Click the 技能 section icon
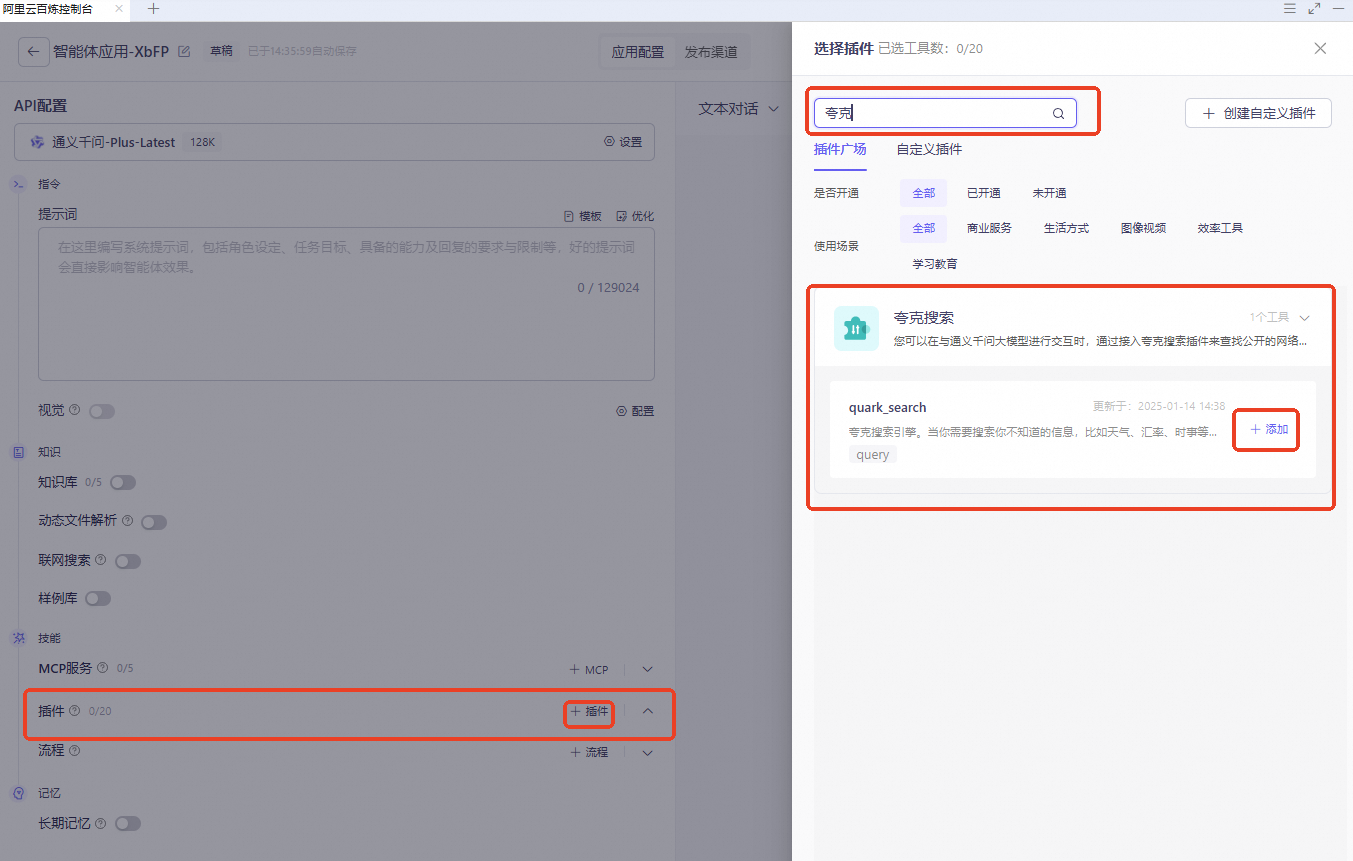The height and width of the screenshot is (861, 1353). pos(18,638)
